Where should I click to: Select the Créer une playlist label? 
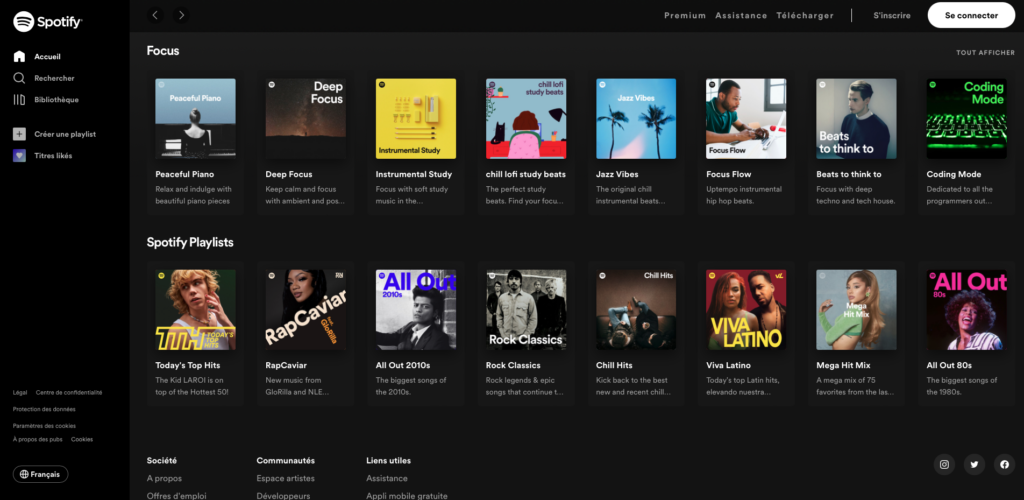tap(65, 134)
